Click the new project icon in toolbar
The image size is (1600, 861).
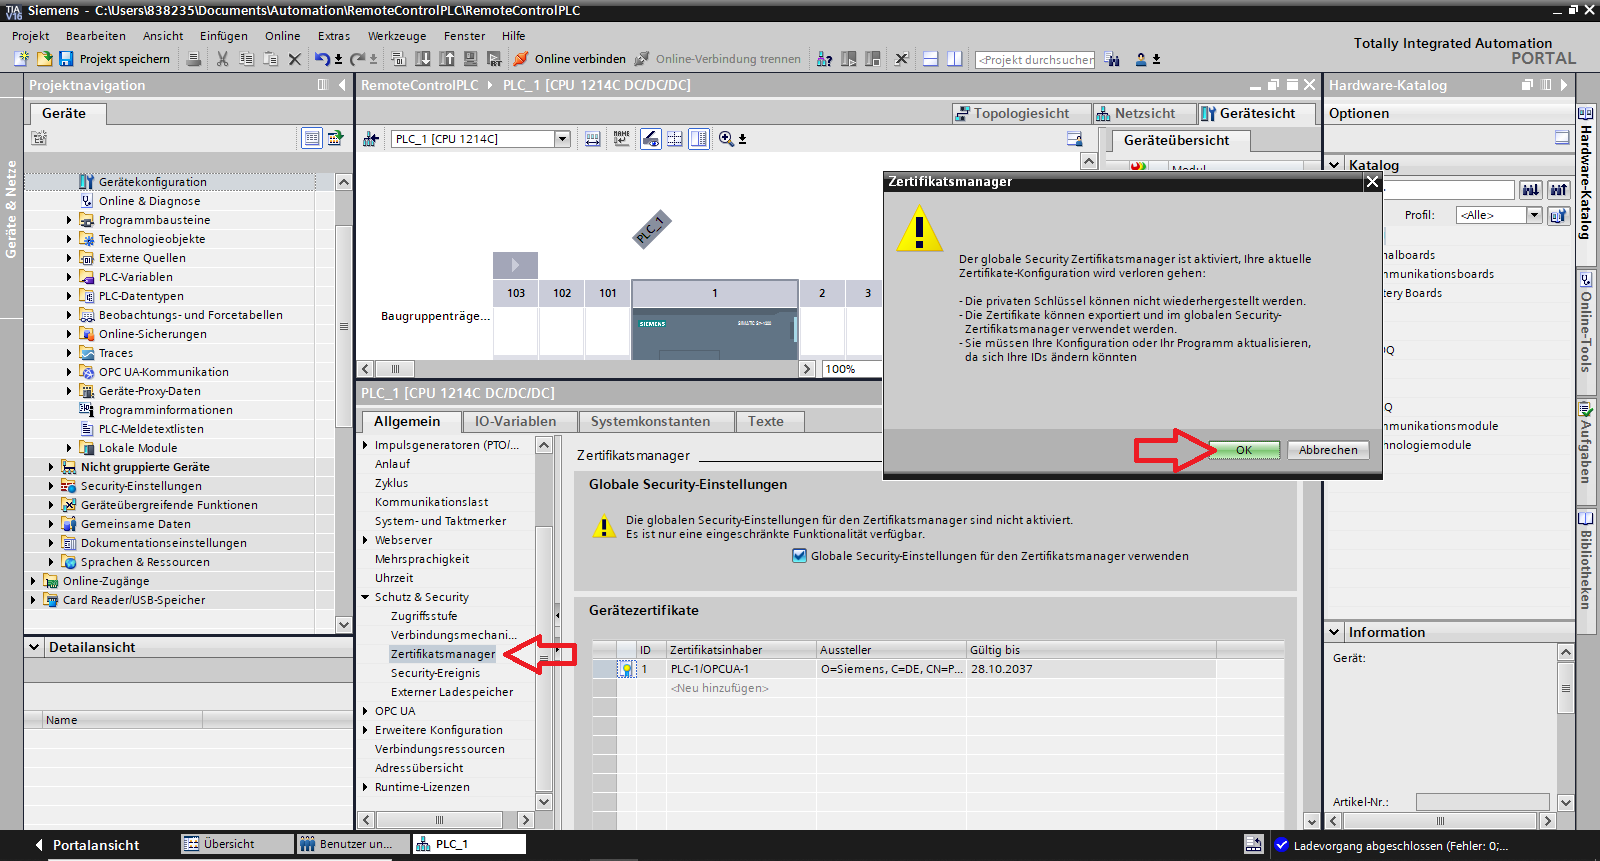pyautogui.click(x=21, y=59)
